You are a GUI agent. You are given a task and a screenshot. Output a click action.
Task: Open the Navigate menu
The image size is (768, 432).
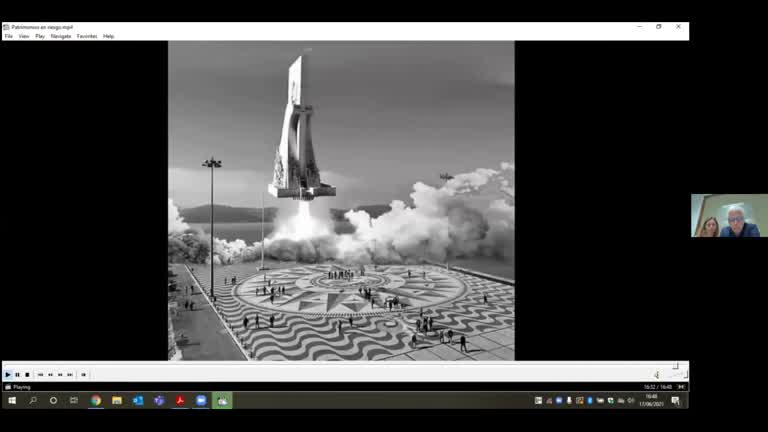[x=61, y=36]
